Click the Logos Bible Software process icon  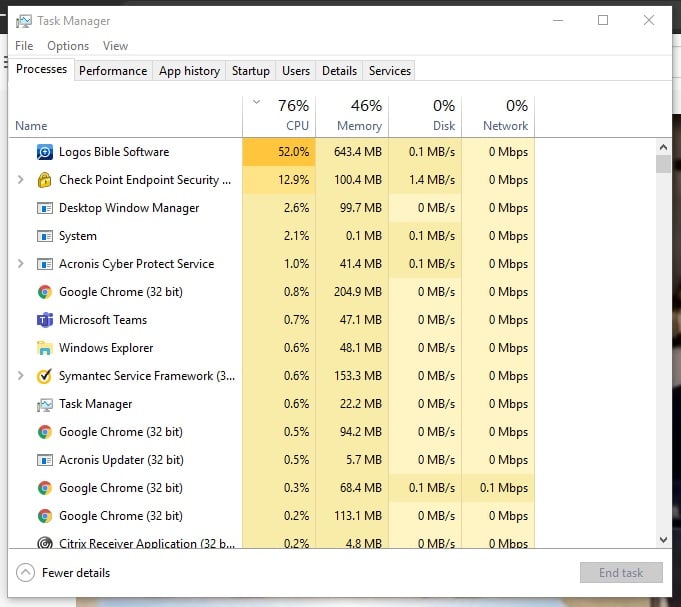45,152
